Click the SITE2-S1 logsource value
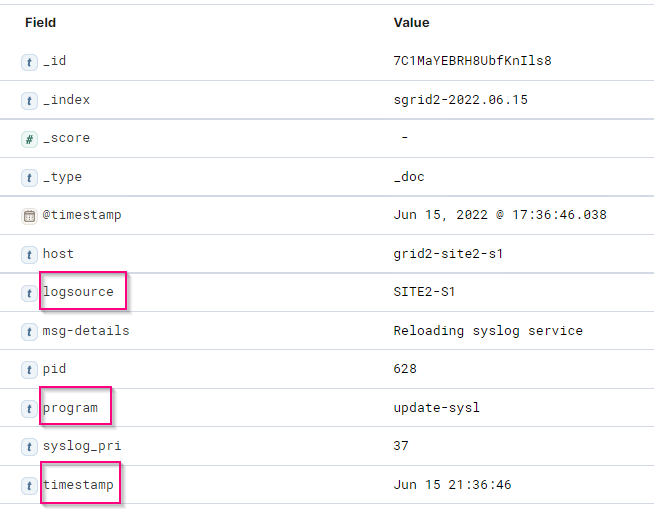Image resolution: width=654 pixels, height=509 pixels. point(425,292)
